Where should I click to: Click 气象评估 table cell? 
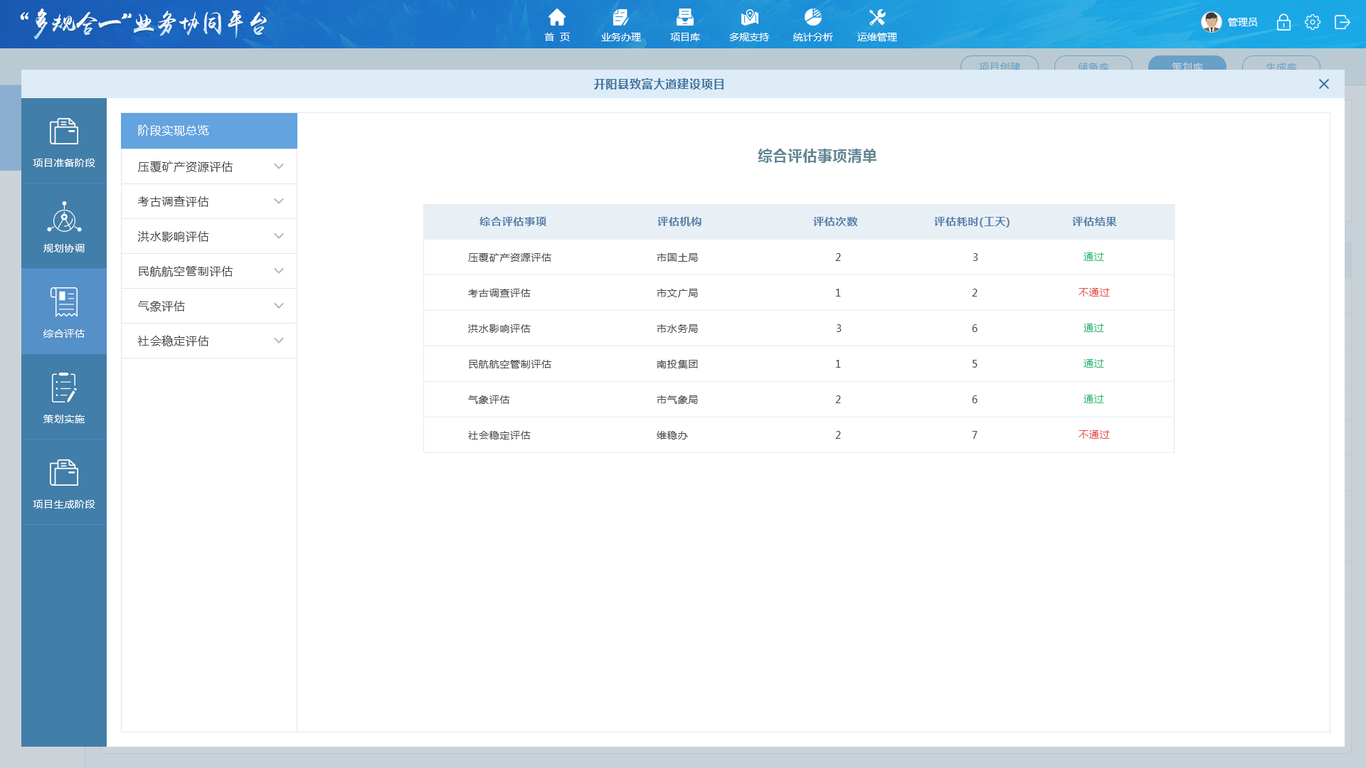[488, 400]
